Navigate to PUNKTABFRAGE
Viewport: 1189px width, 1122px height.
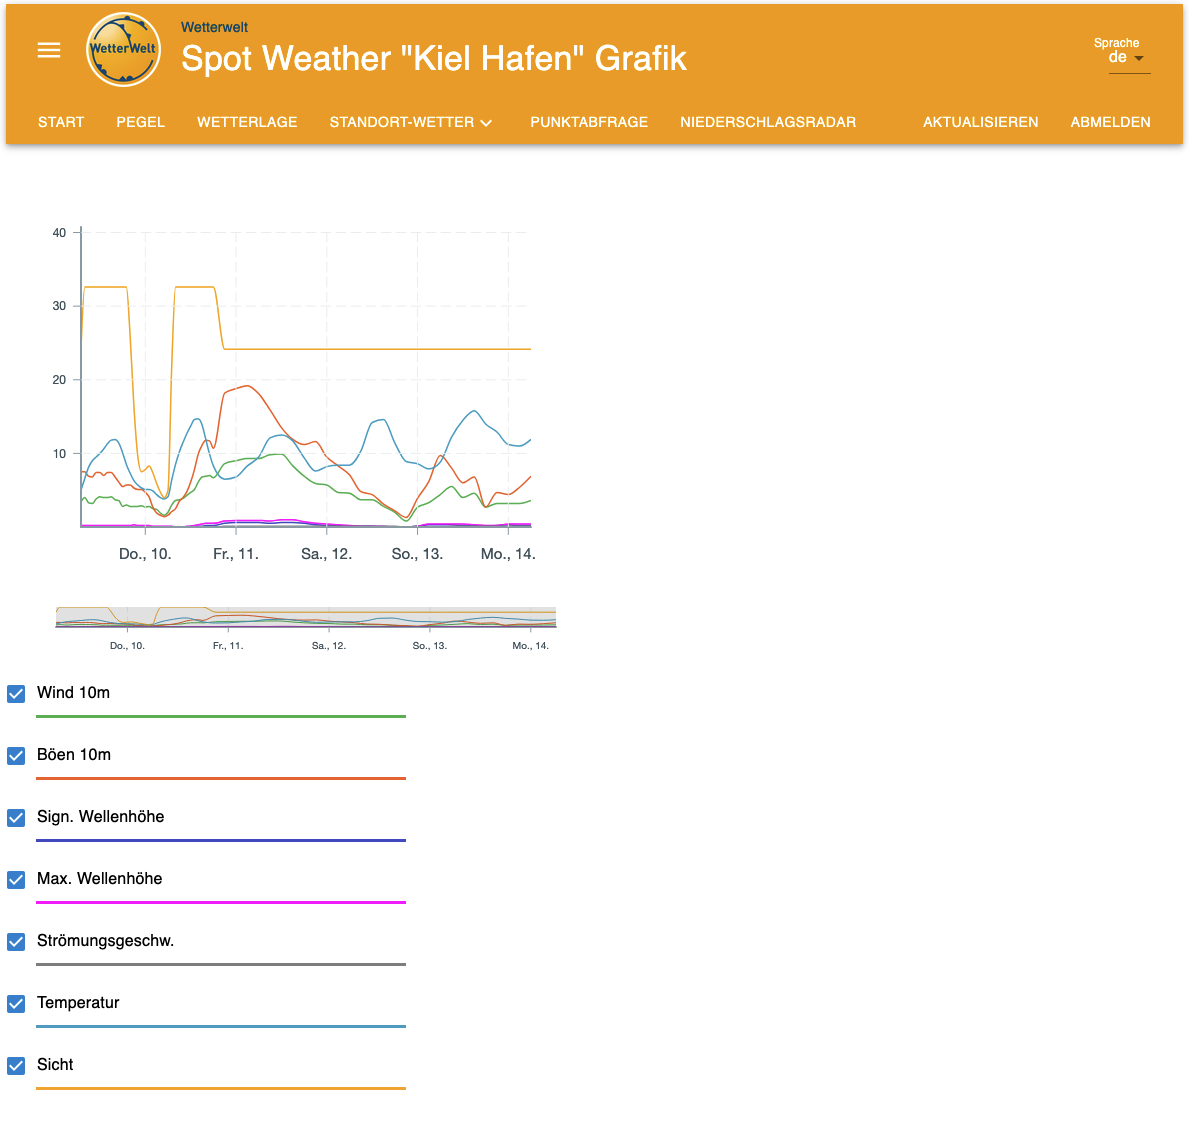[589, 122]
